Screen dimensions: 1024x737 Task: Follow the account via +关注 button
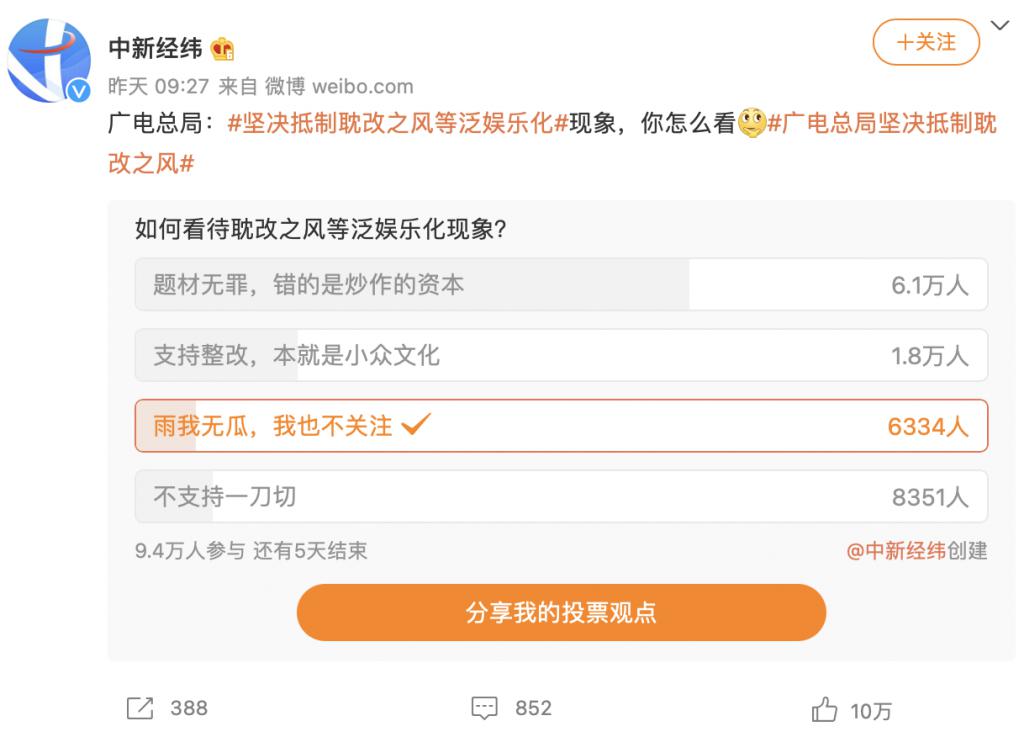926,43
